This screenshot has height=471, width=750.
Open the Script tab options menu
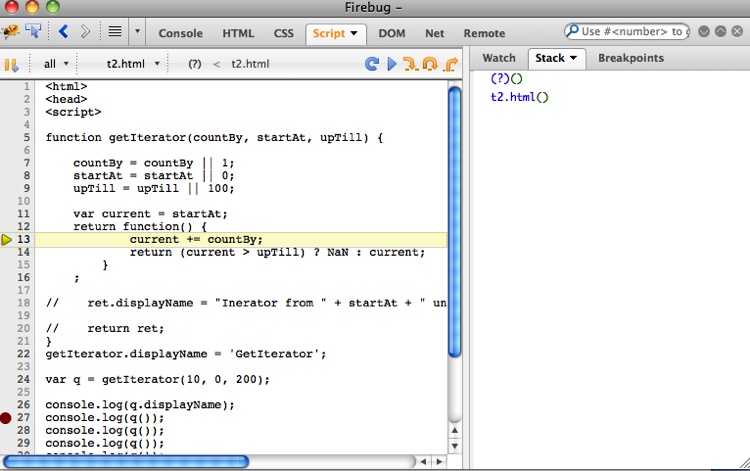(354, 33)
